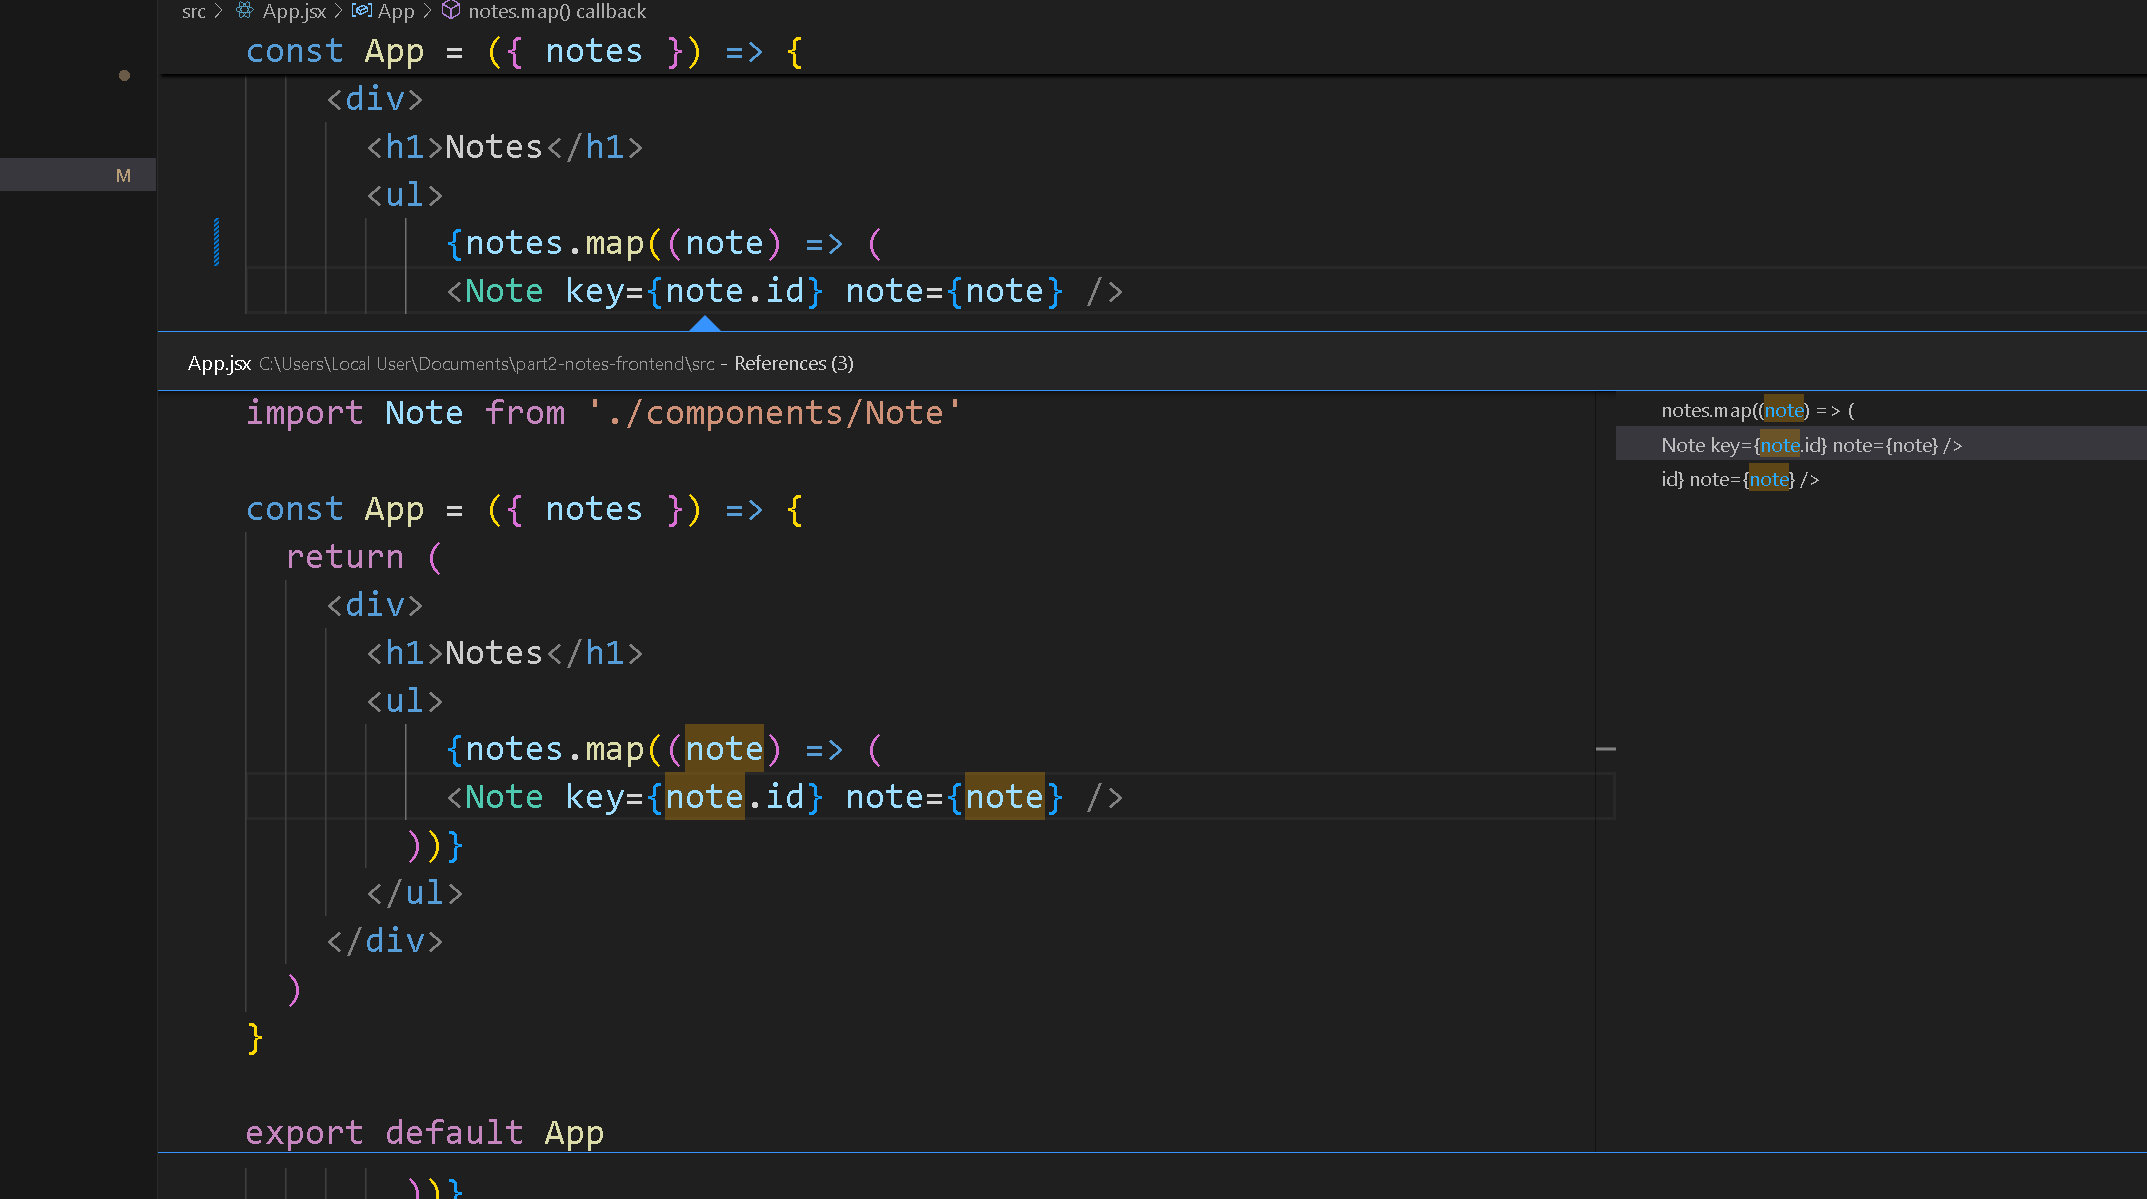This screenshot has height=1199, width=2147.
Task: Click the export default App line
Action: (x=425, y=1132)
